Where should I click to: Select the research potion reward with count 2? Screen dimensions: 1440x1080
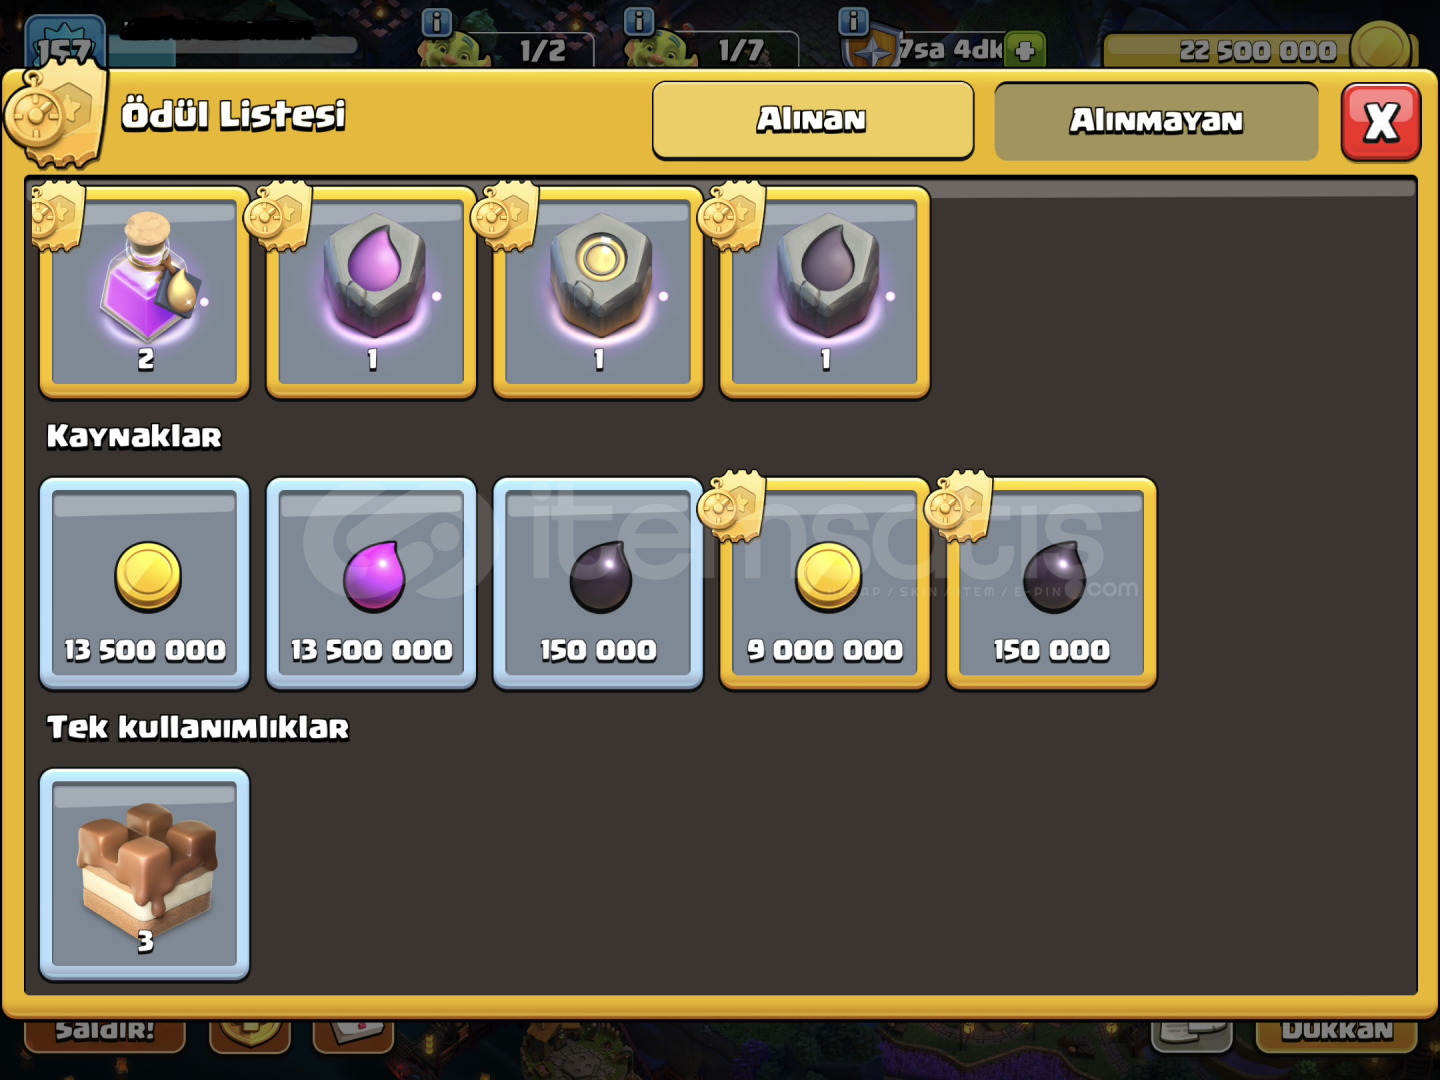[x=145, y=292]
